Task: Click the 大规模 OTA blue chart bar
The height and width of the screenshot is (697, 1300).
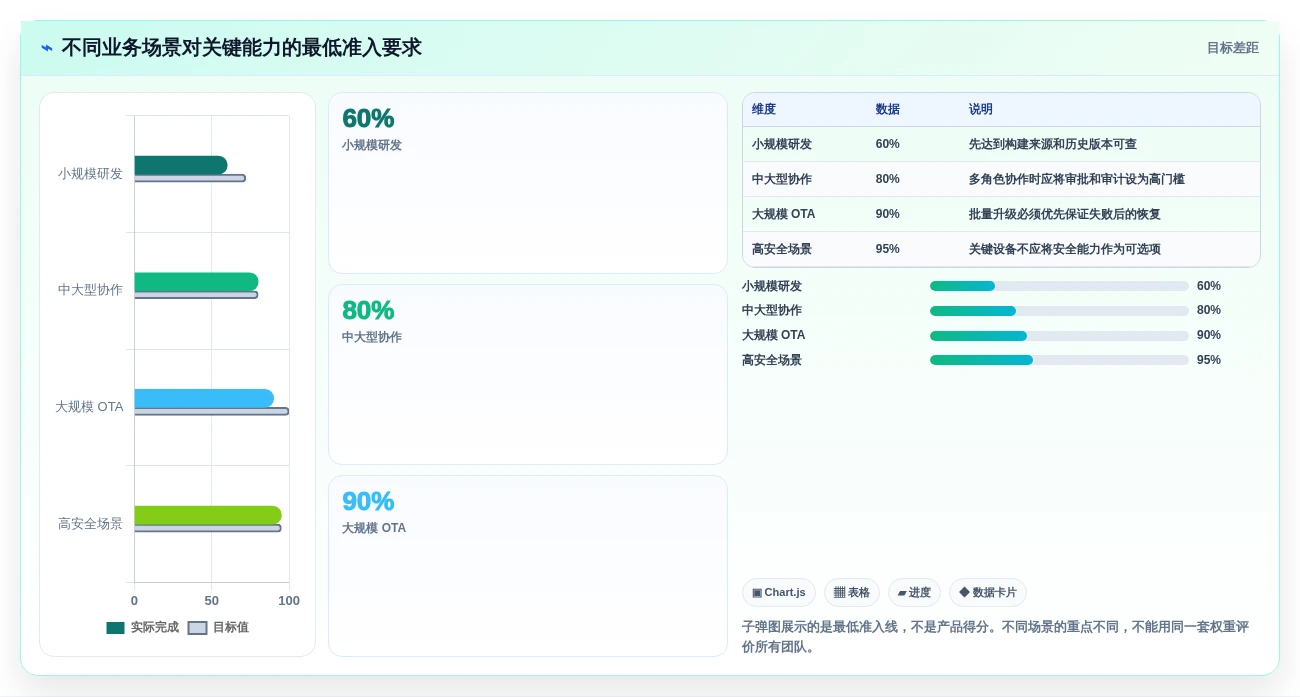Action: (204, 398)
